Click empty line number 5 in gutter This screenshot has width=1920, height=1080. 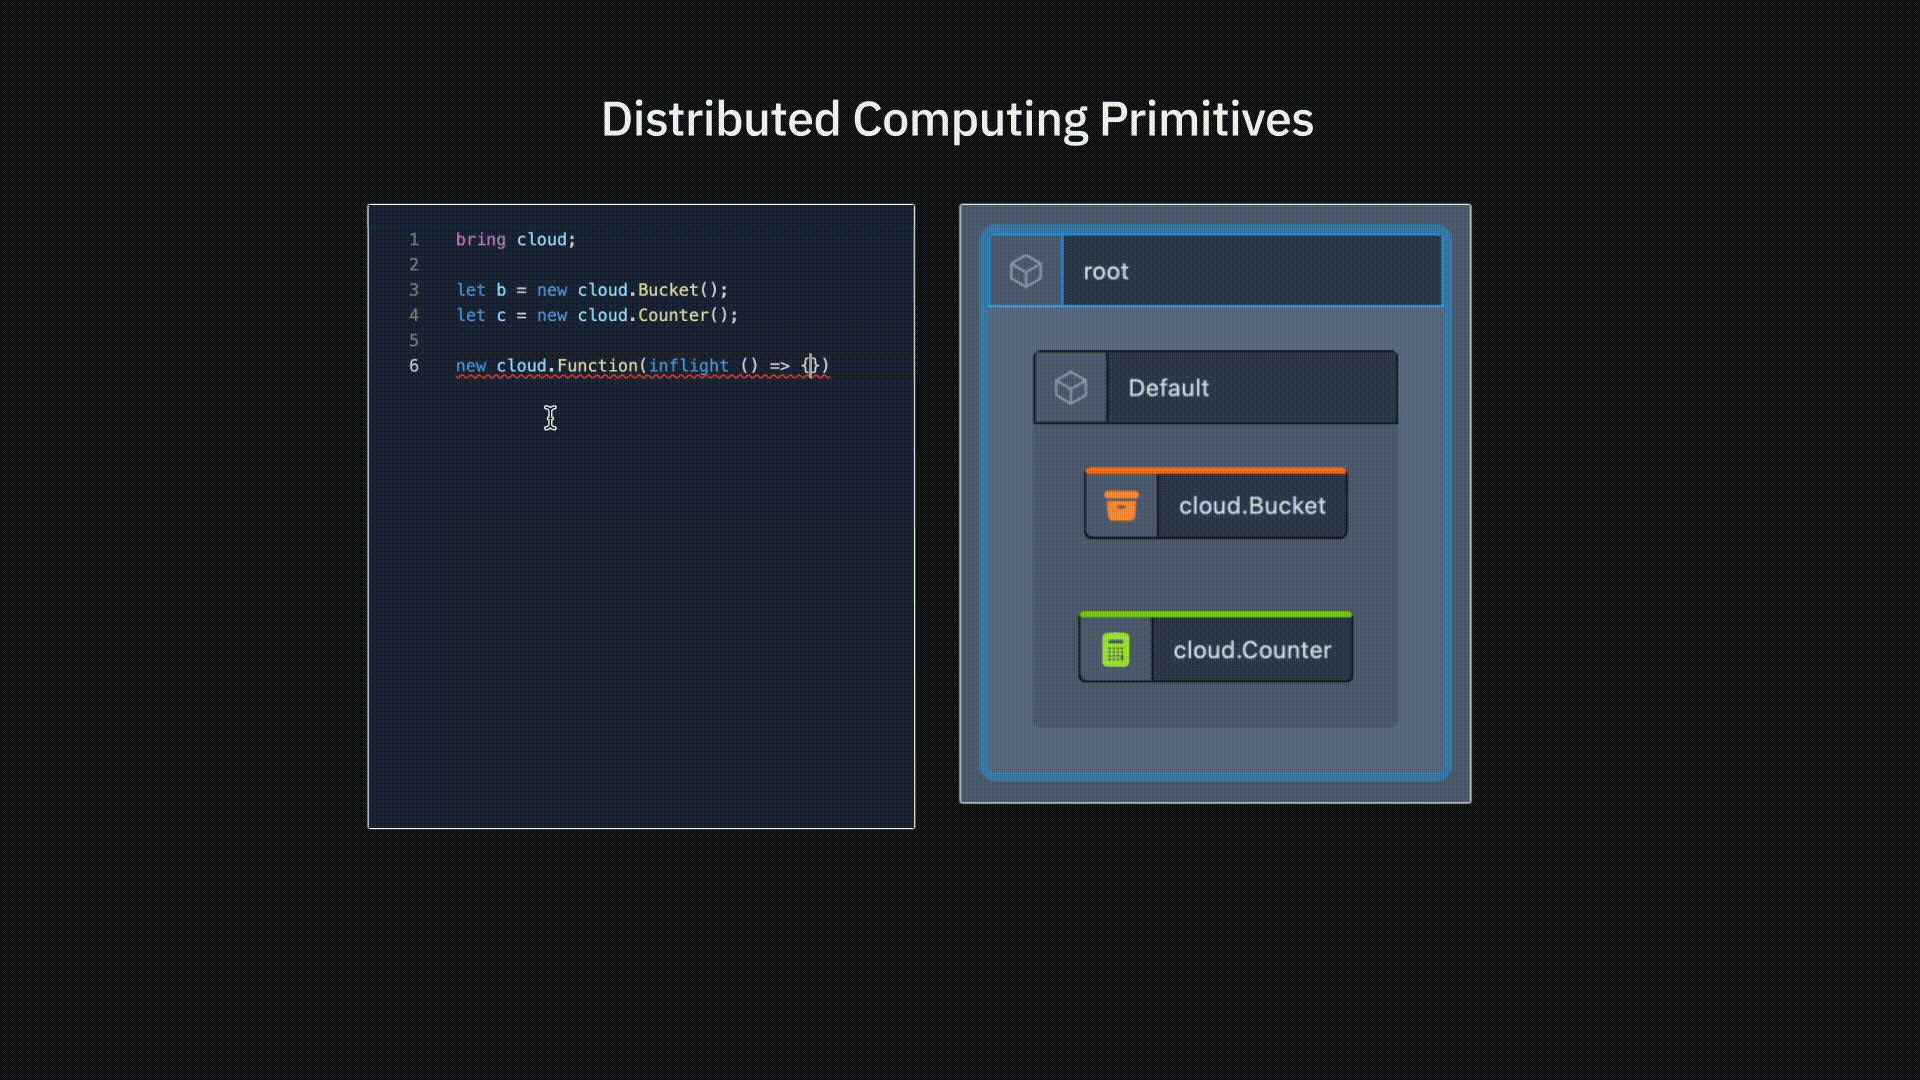tap(414, 340)
